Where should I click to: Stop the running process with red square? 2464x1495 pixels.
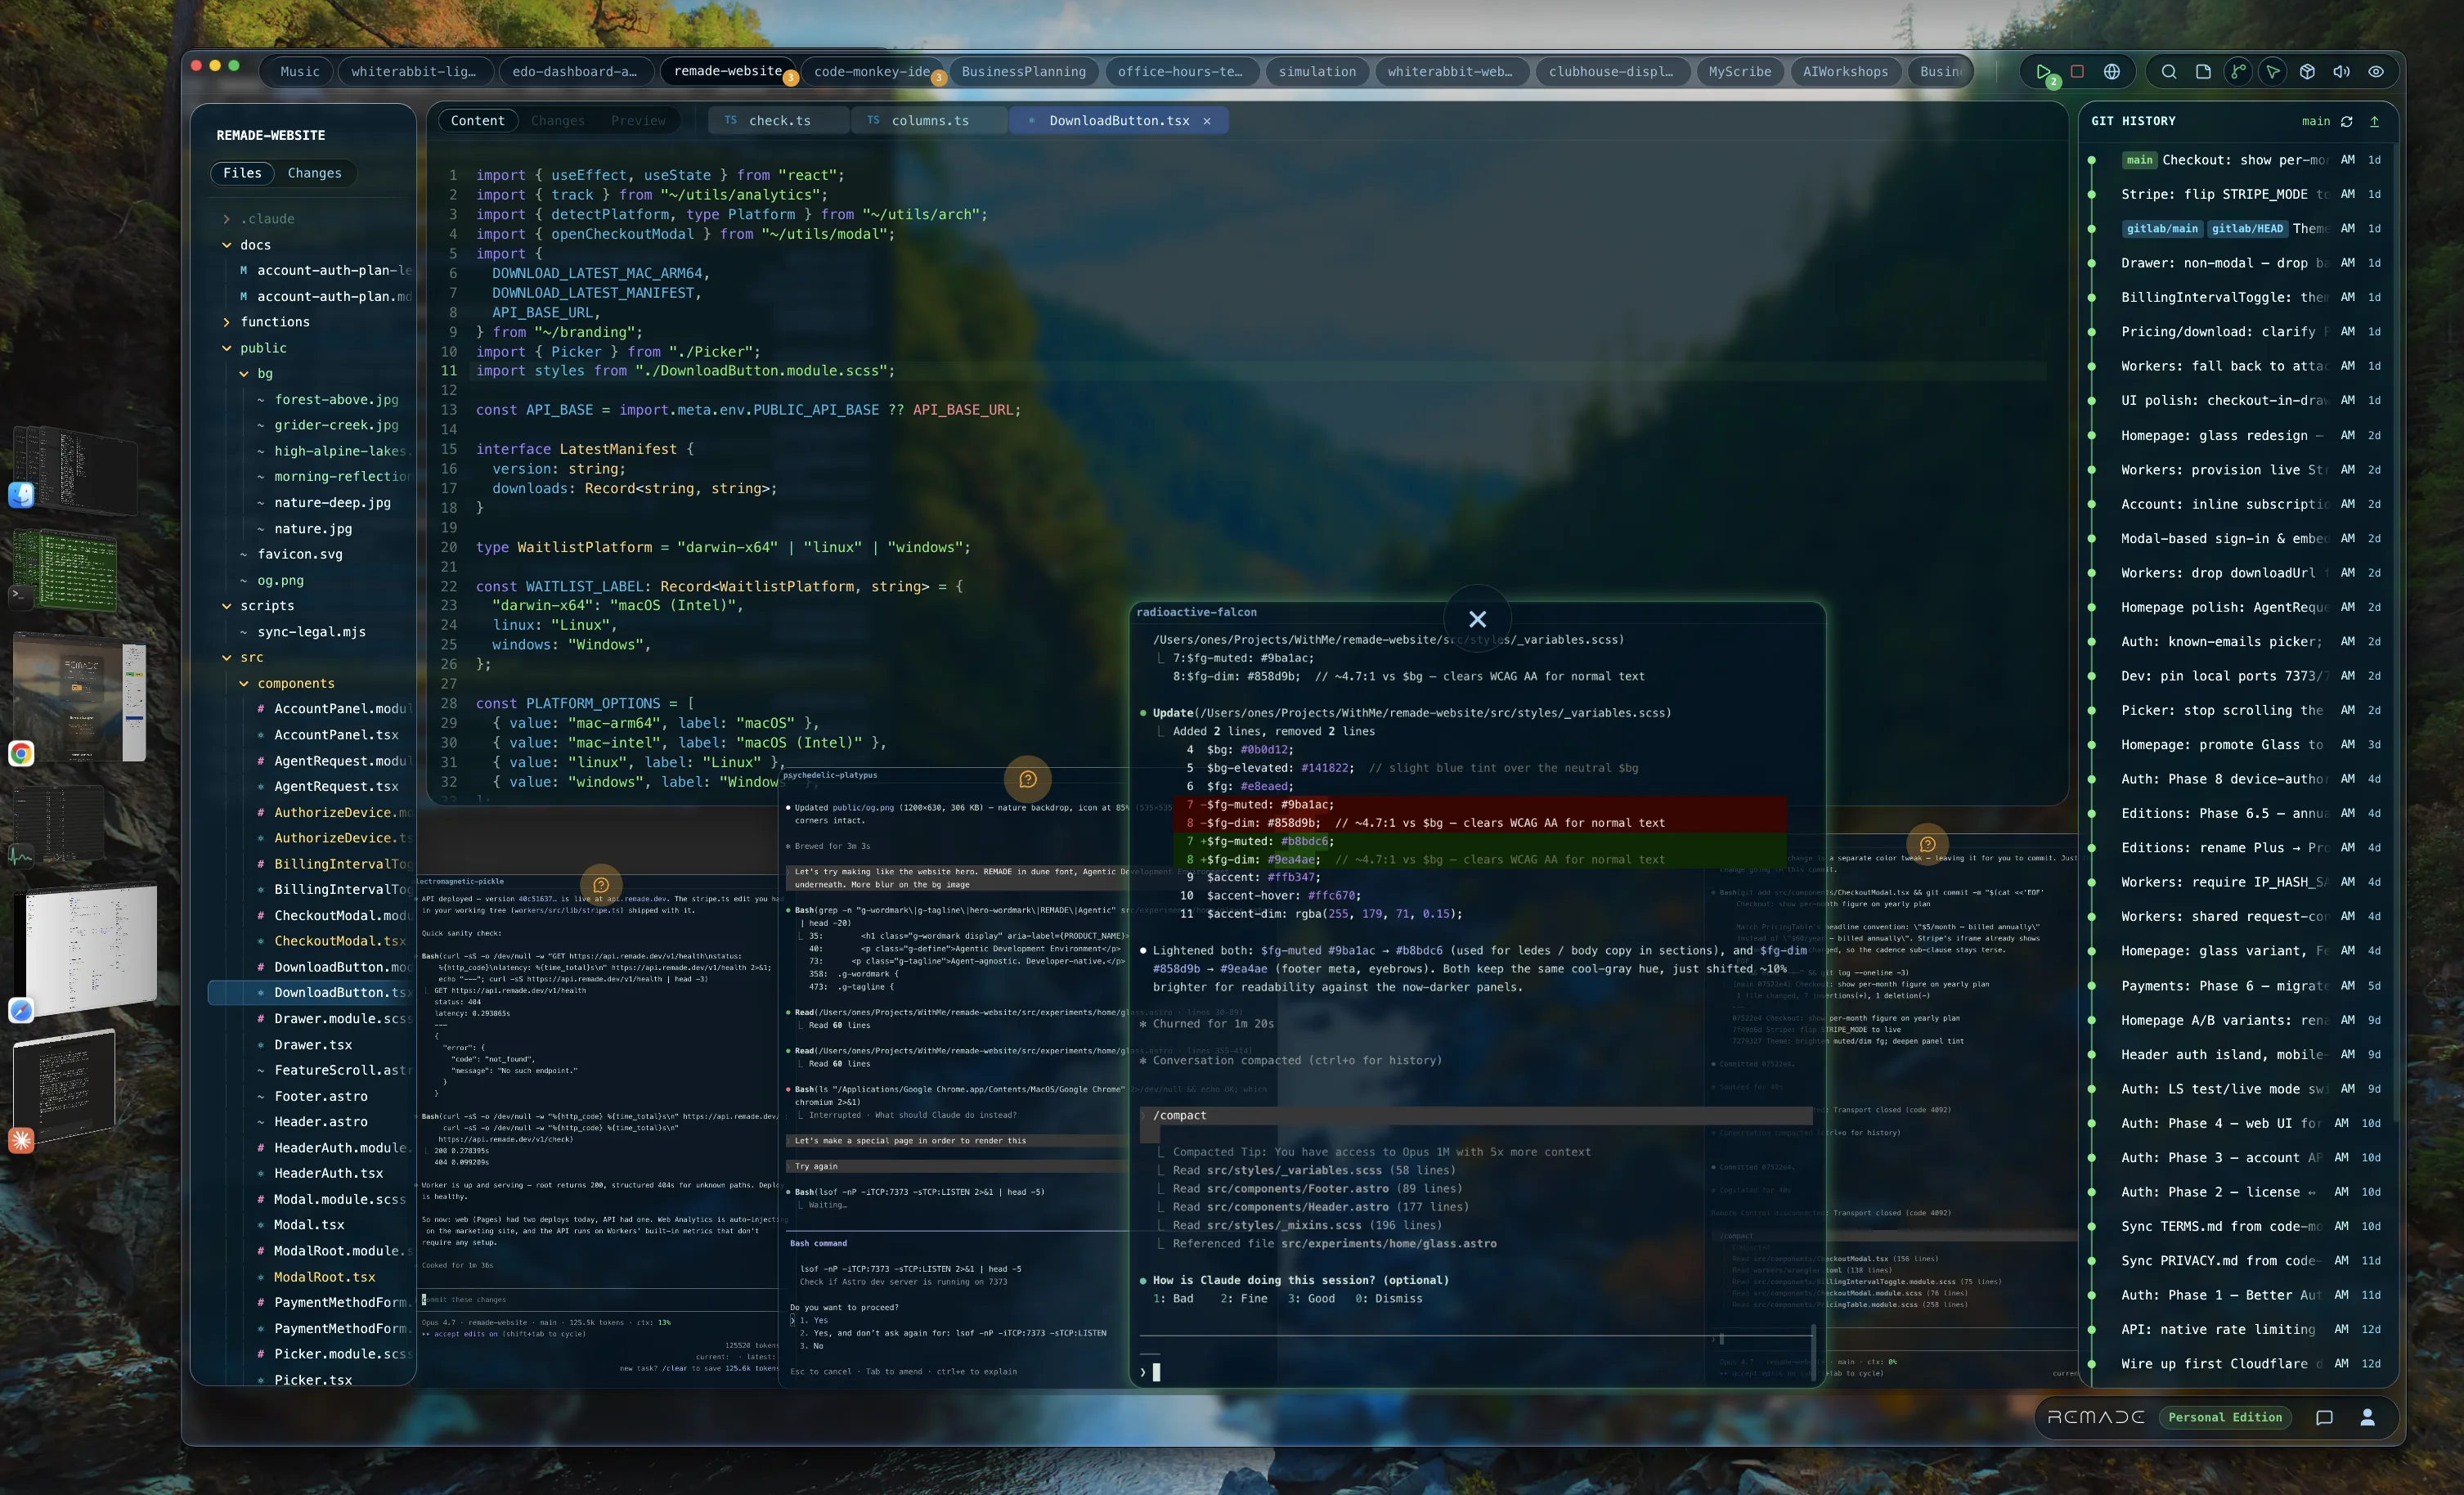[2077, 72]
